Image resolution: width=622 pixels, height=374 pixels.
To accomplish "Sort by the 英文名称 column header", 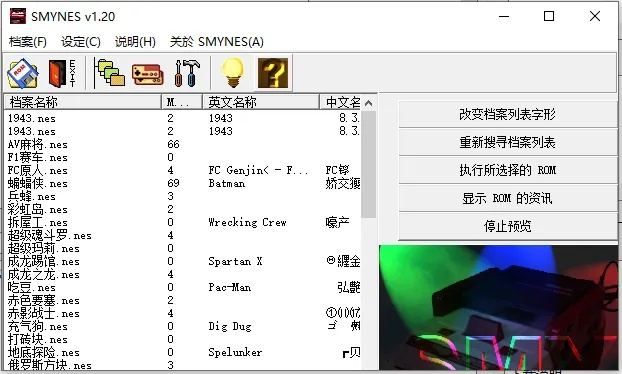I will [x=261, y=102].
